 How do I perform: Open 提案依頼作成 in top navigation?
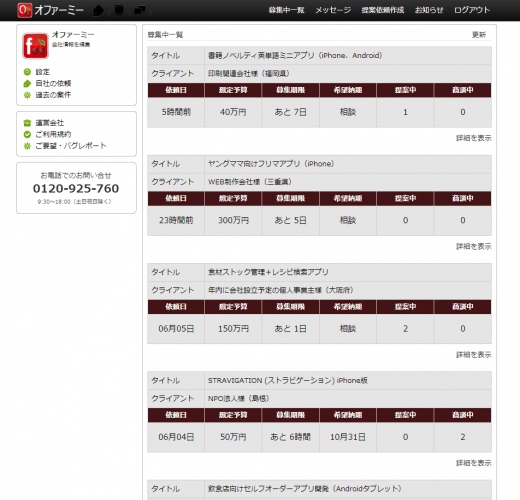(383, 10)
